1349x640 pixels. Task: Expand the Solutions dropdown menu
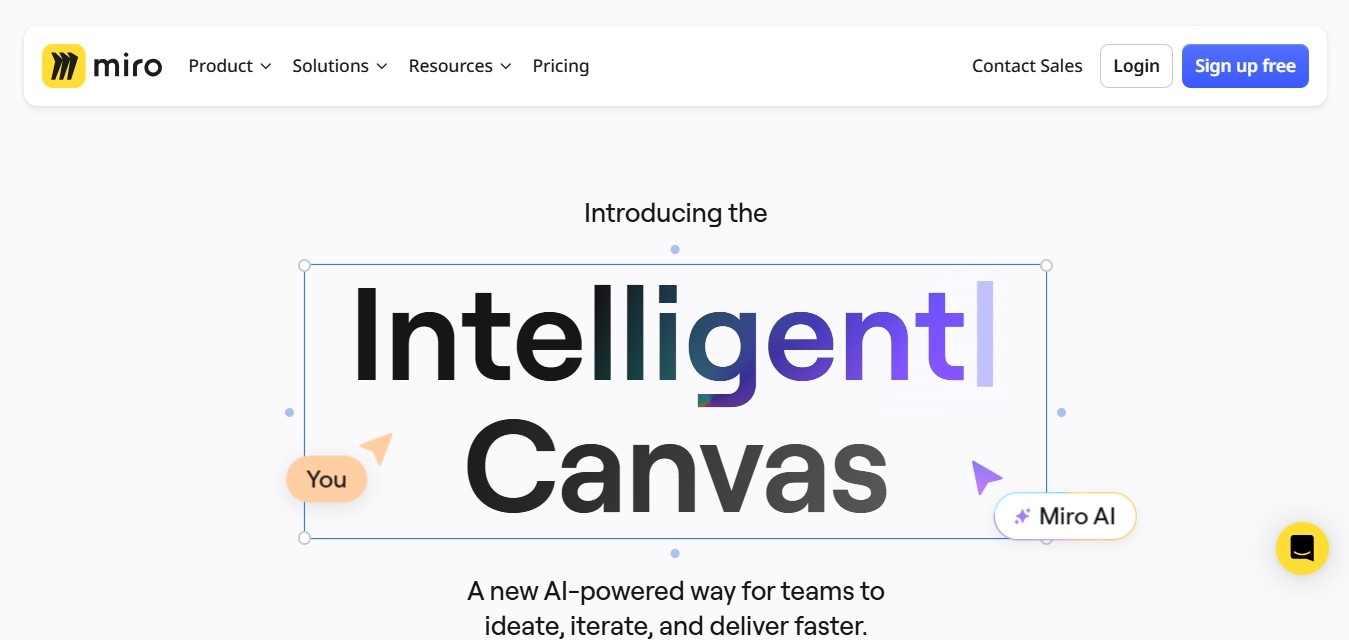[340, 66]
